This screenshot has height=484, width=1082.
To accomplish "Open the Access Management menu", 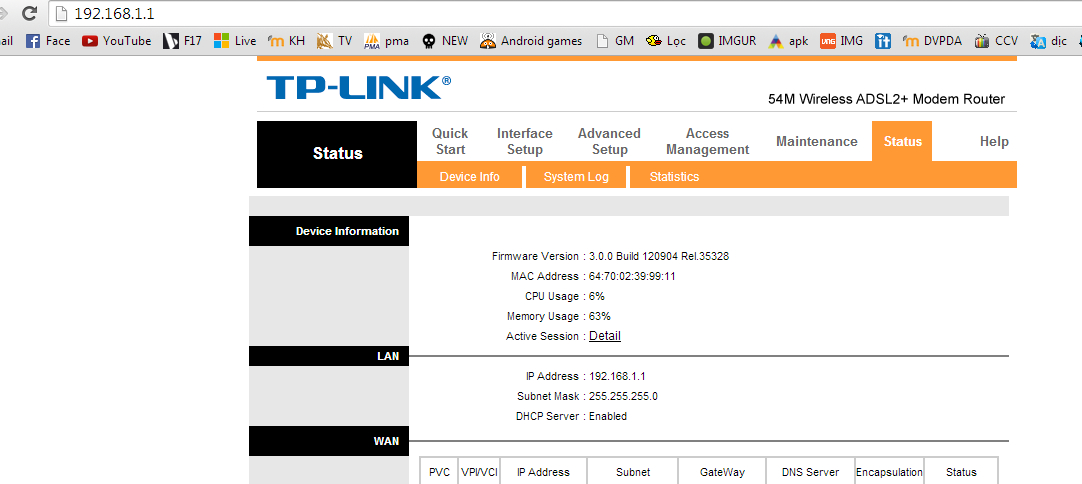I will coord(707,141).
